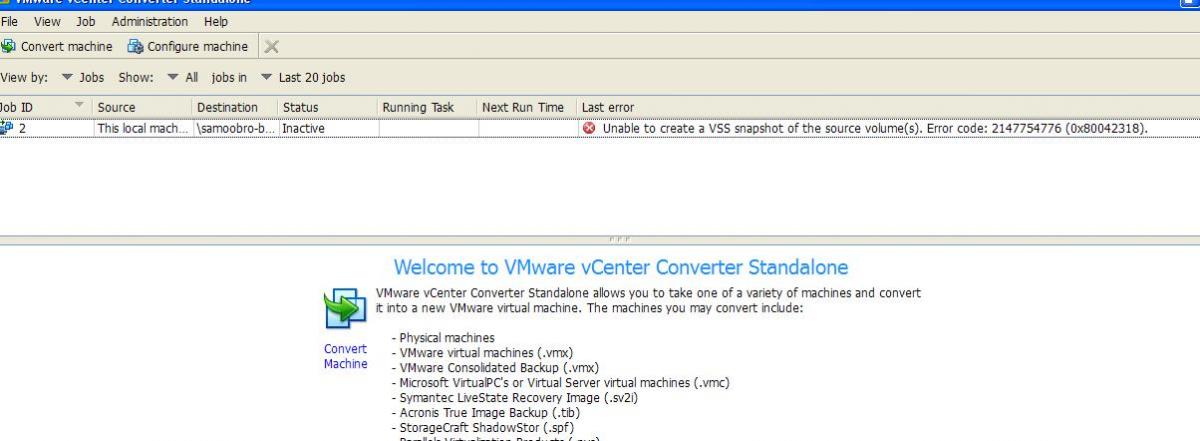Viewport: 1200px width, 441px height.
Task: Click Configure machine toolbar button
Action: pos(188,46)
